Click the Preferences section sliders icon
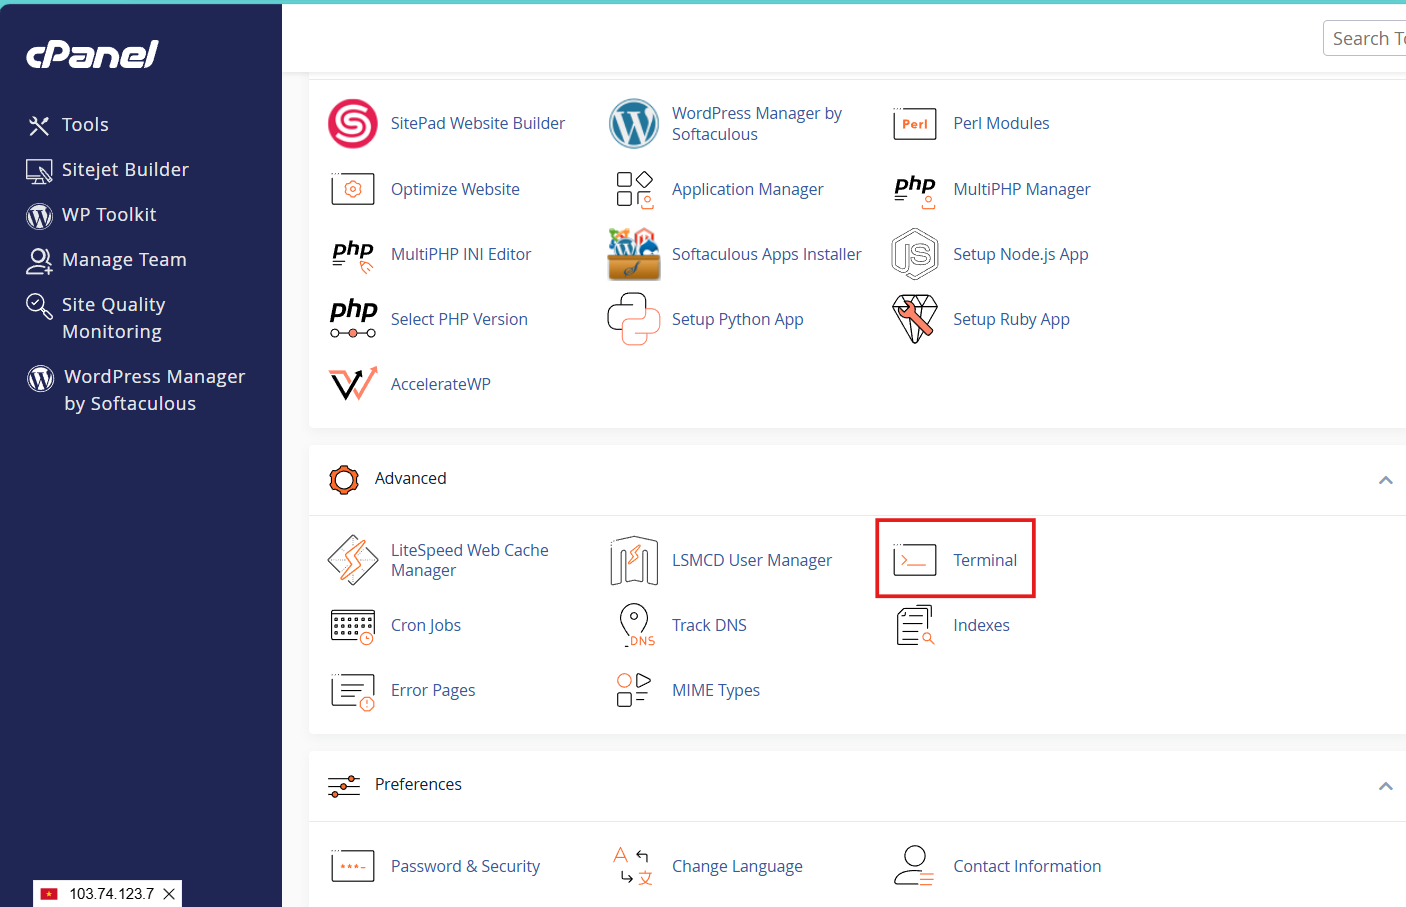1406x907 pixels. 344,785
